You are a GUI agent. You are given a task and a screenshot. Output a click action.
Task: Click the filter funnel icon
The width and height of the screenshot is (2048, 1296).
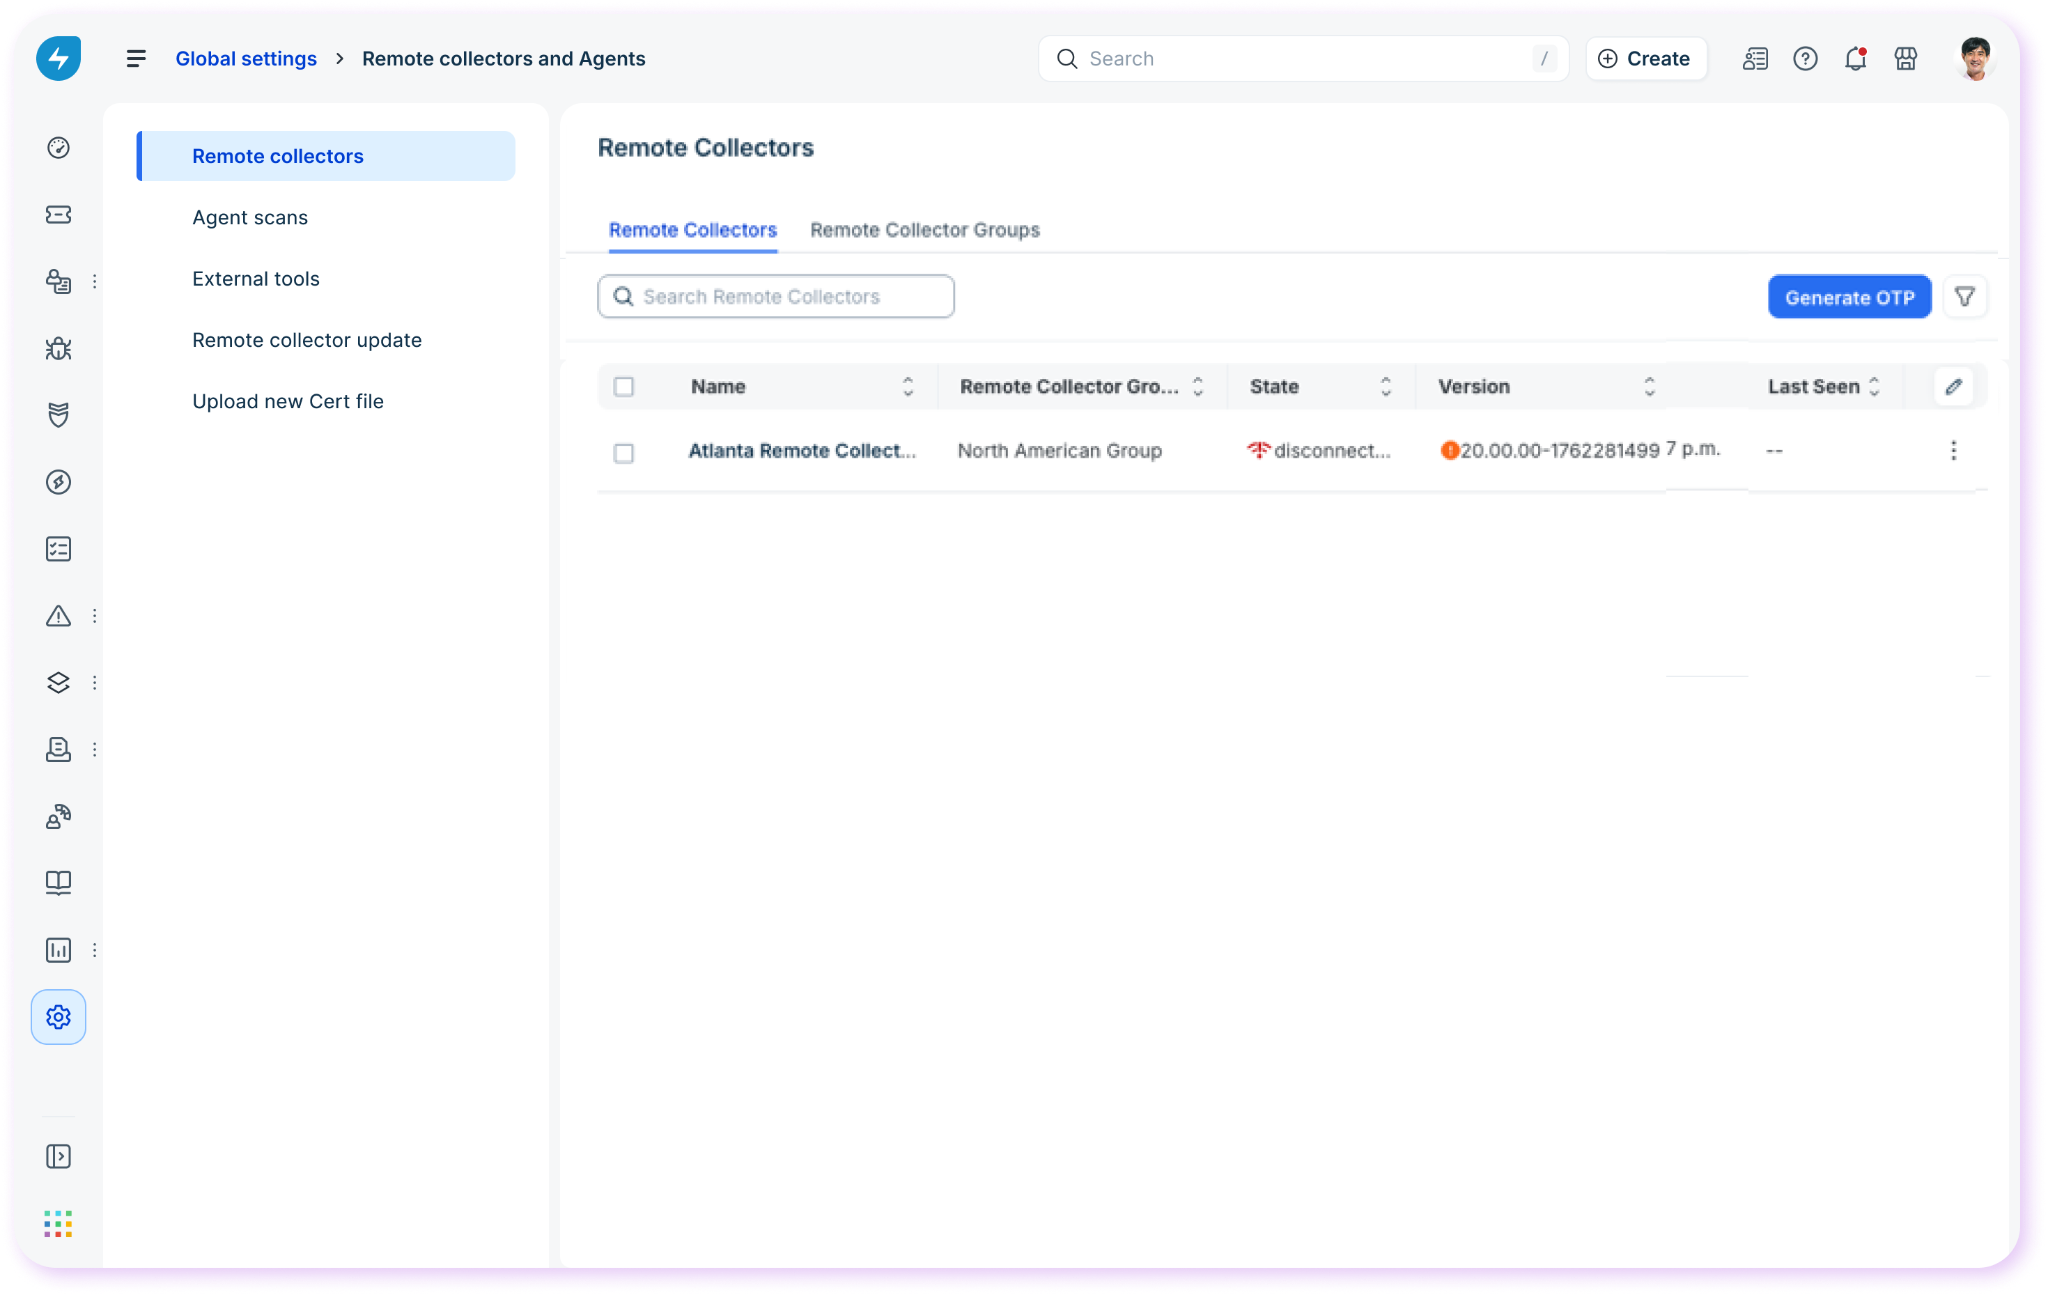pyautogui.click(x=1964, y=297)
